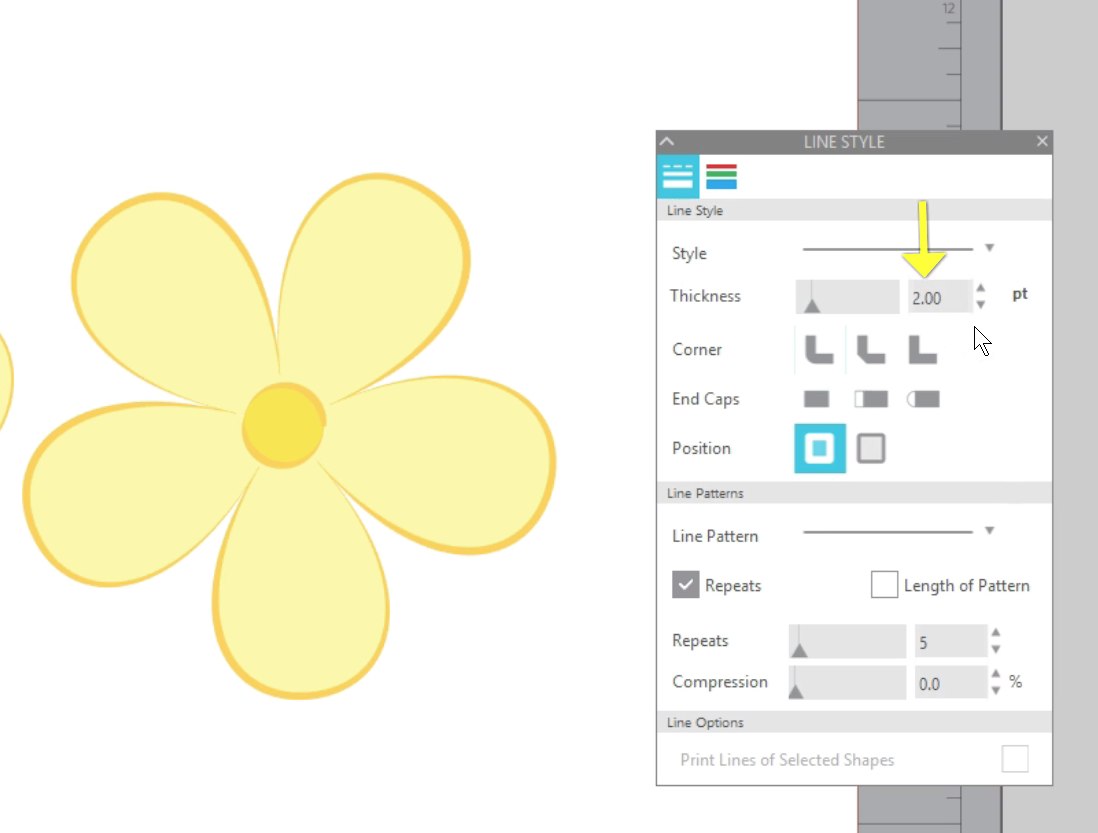Open the Line Style tab icon
Image resolution: width=1098 pixels, height=833 pixels.
coord(677,176)
